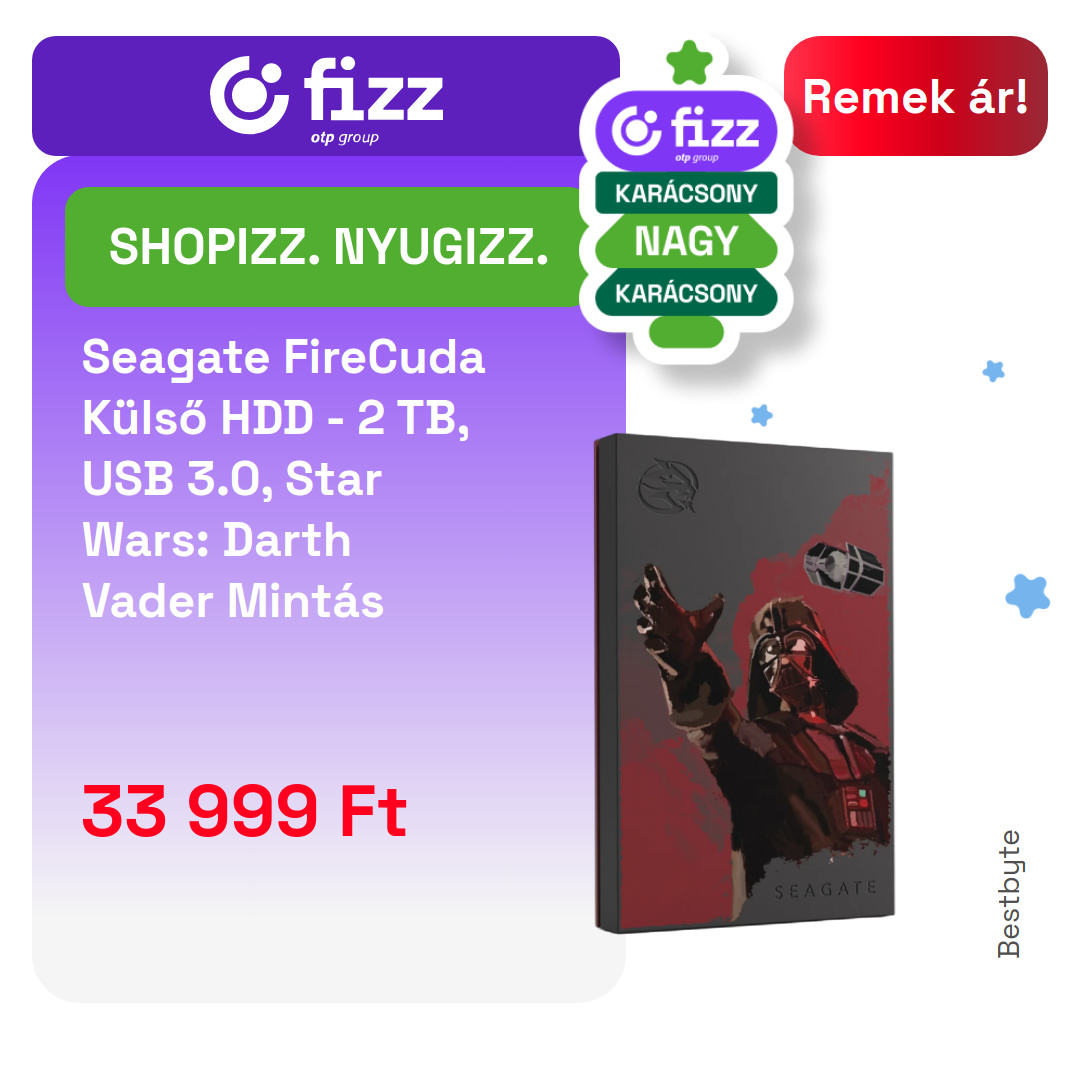Click the NAGY label on tree badge
The height and width of the screenshot is (1080, 1080).
click(686, 241)
